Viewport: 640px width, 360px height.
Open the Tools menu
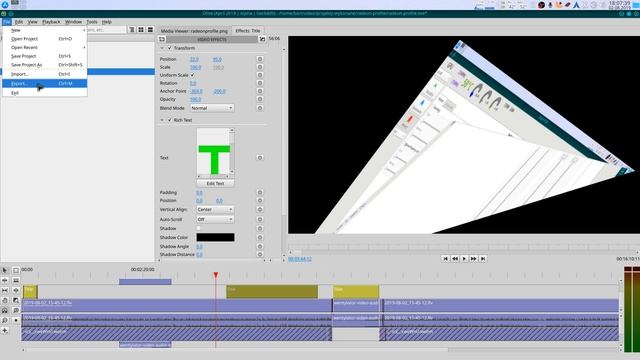92,22
